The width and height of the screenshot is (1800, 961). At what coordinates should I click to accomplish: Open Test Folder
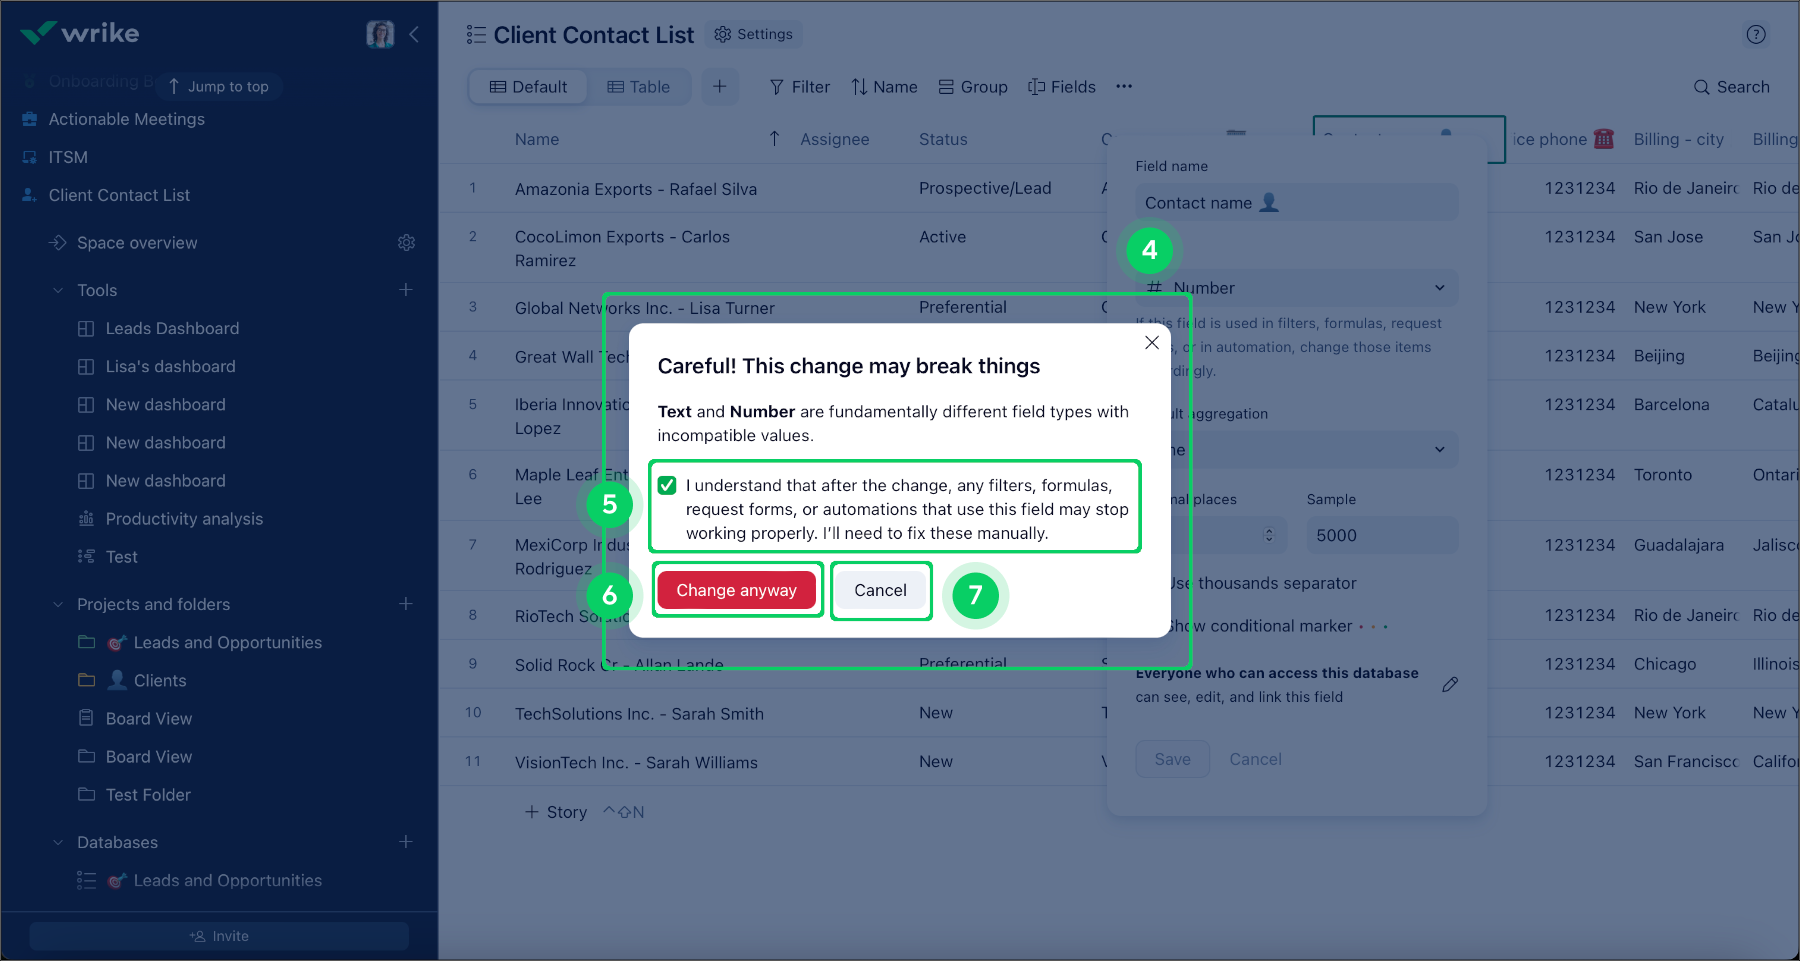(148, 795)
